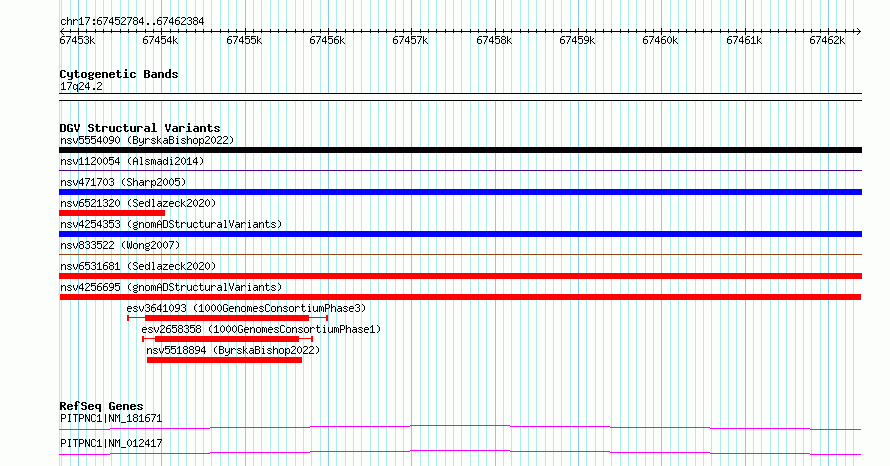Open the nsv471703 (Sharp2005) label
The width and height of the screenshot is (890, 466).
123,182
